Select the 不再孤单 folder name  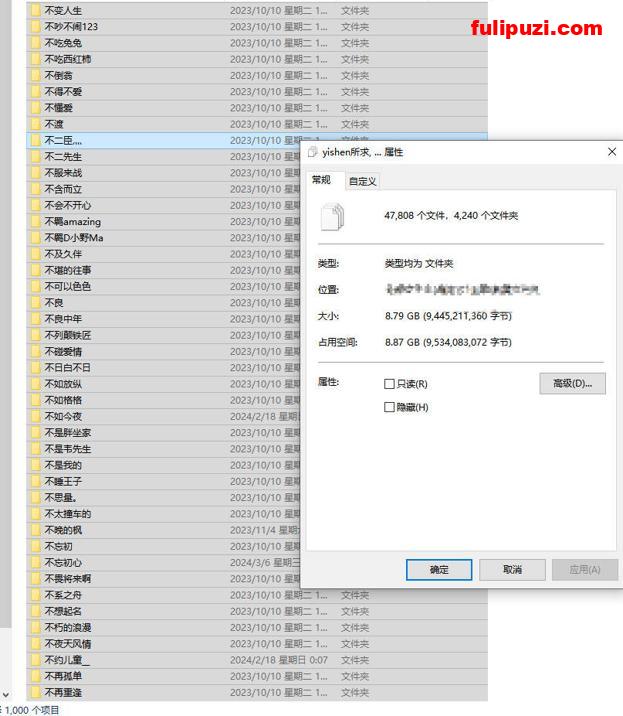coord(63,676)
